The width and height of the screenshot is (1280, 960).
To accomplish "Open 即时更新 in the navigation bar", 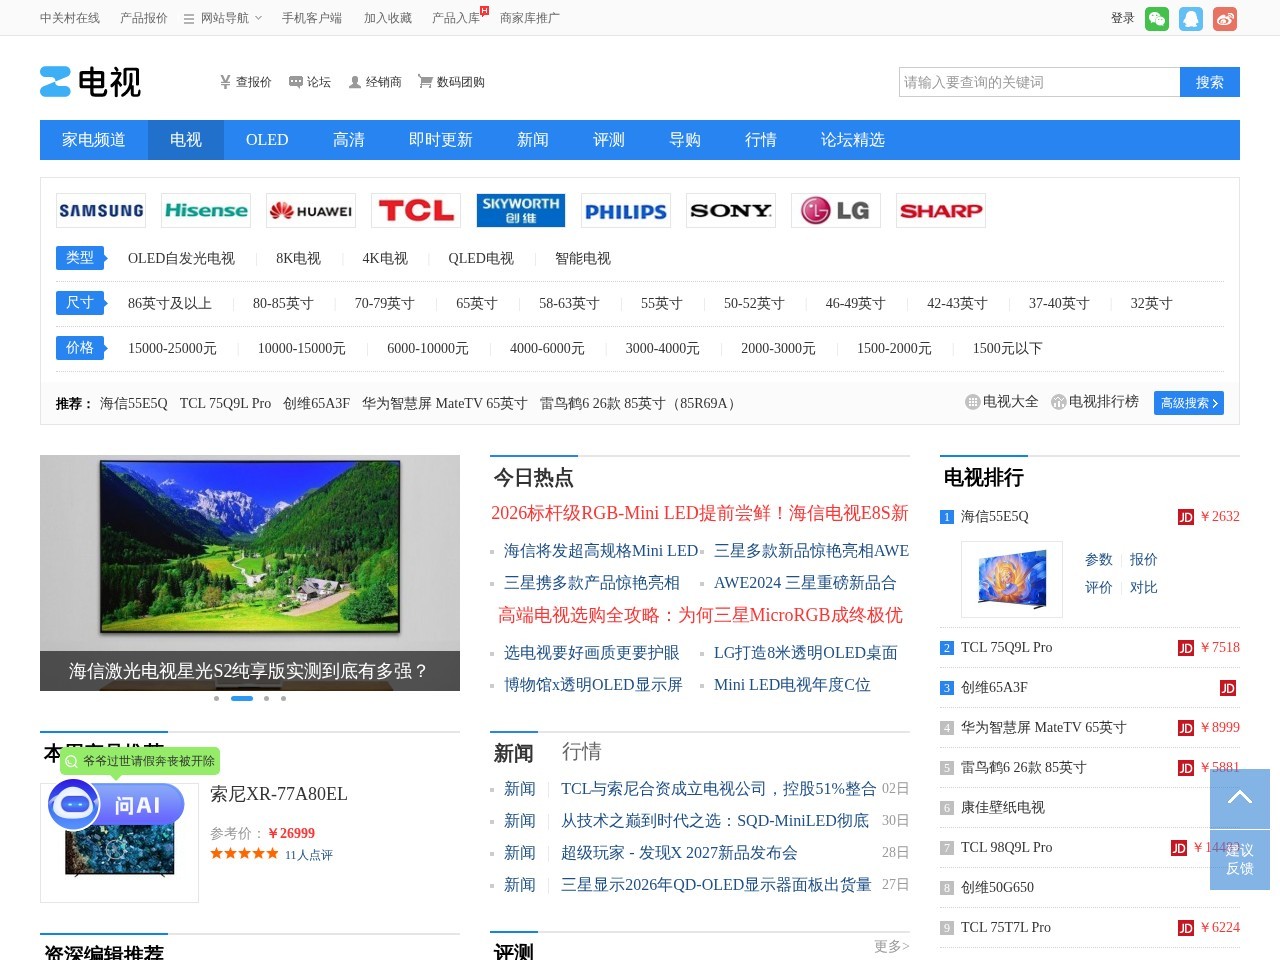I will 441,140.
